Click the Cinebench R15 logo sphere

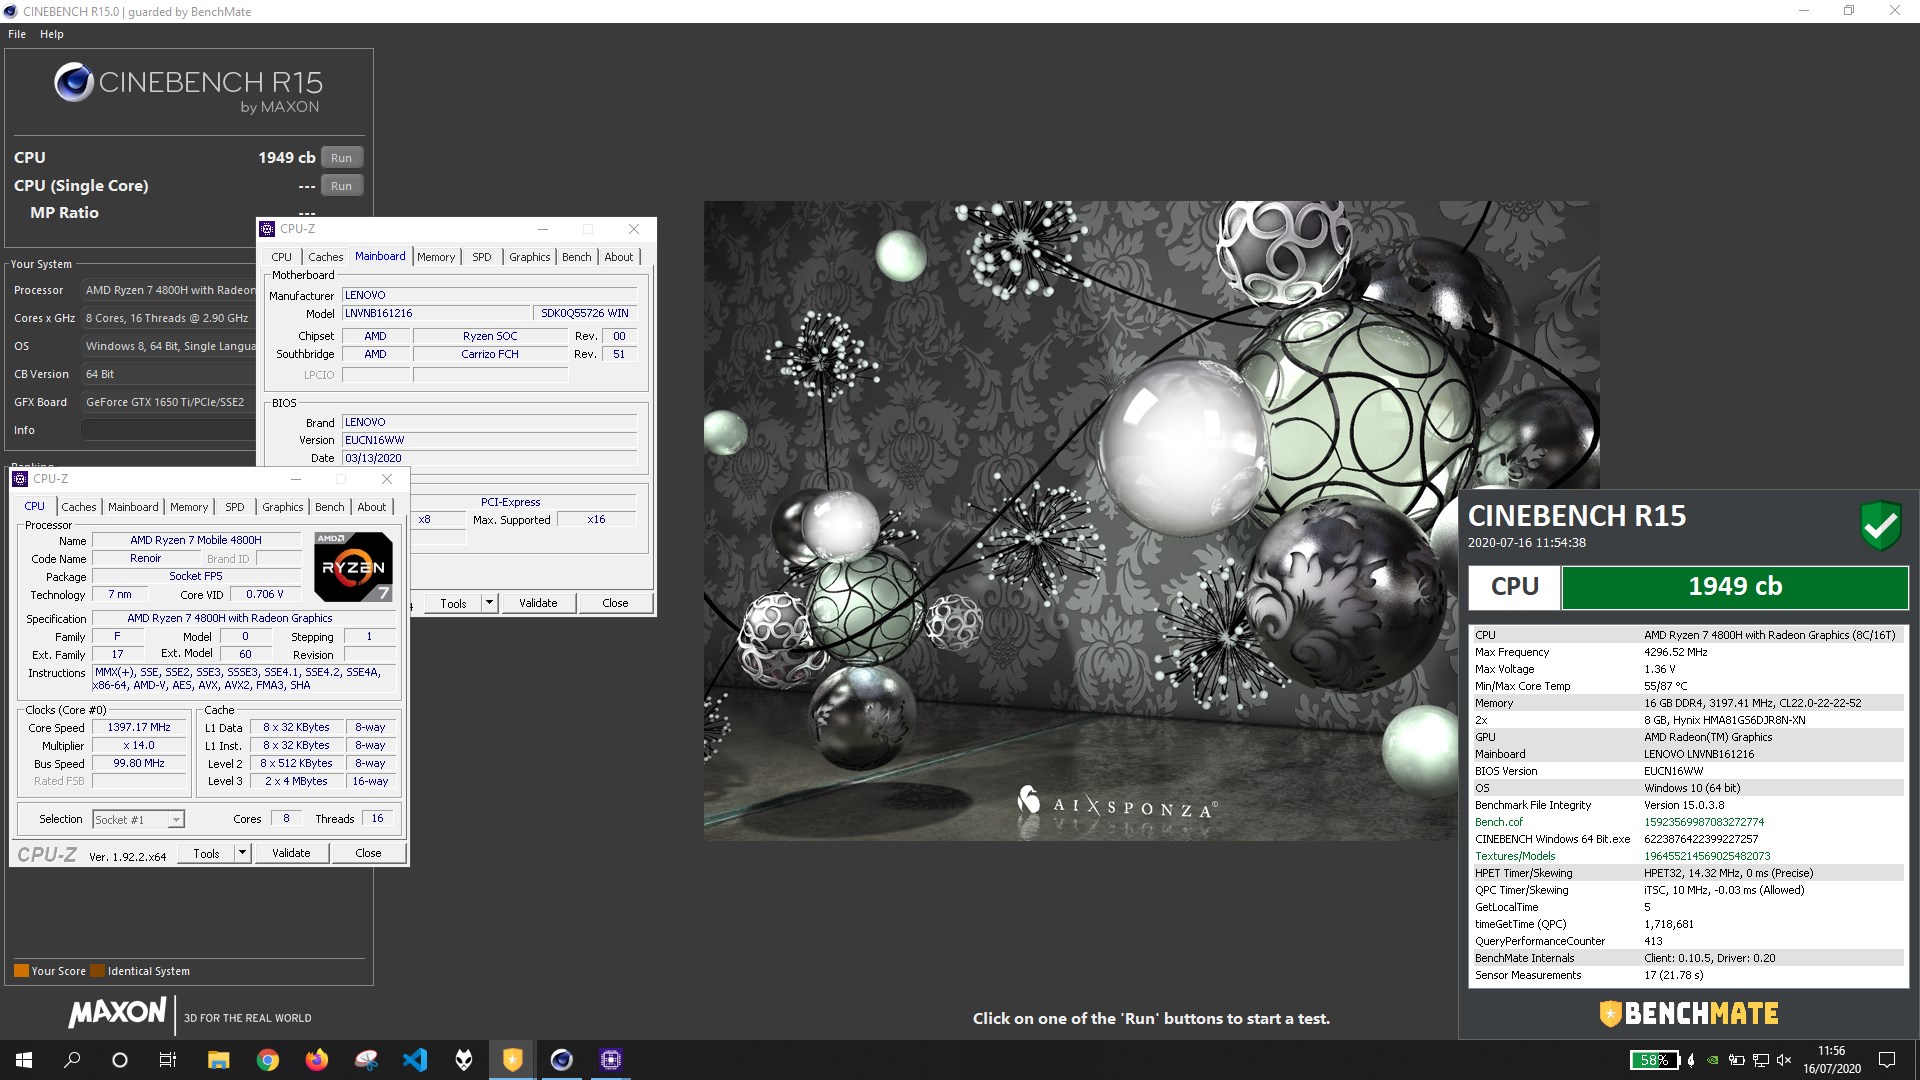[x=74, y=82]
